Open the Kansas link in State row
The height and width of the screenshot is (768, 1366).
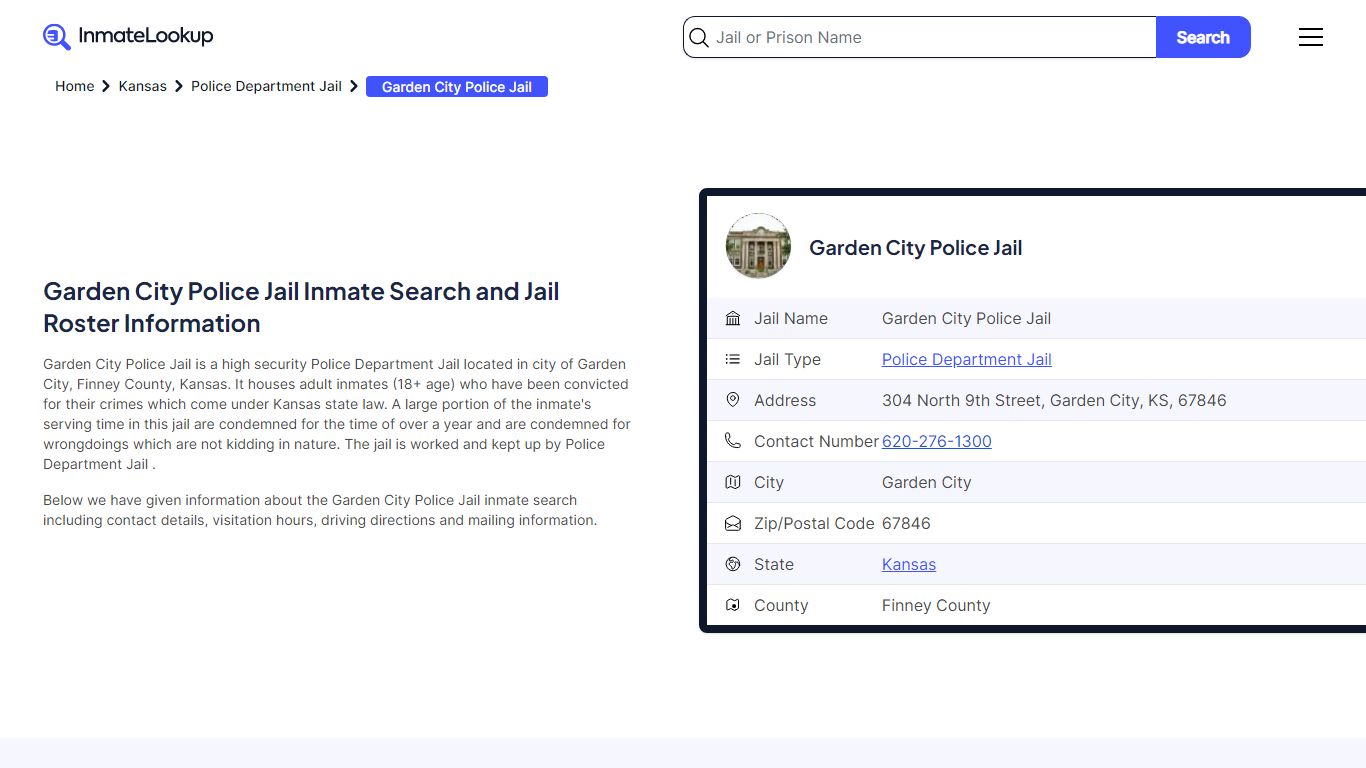(x=909, y=564)
